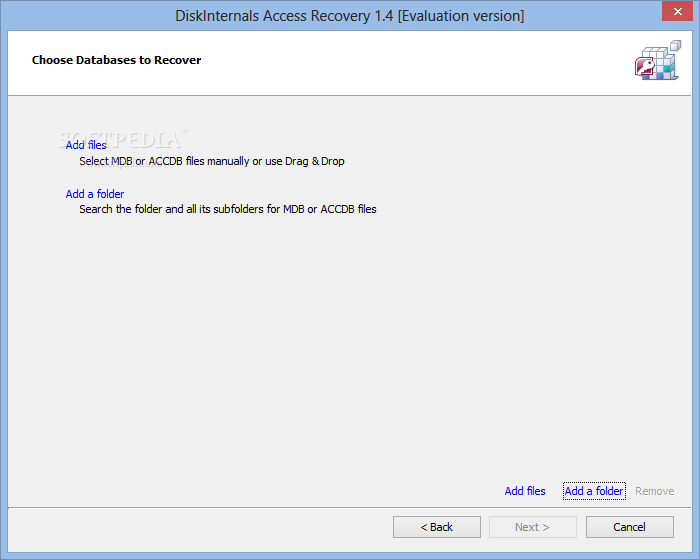The height and width of the screenshot is (560, 700).
Task: Click the disabled Next > button
Action: pyautogui.click(x=533, y=527)
